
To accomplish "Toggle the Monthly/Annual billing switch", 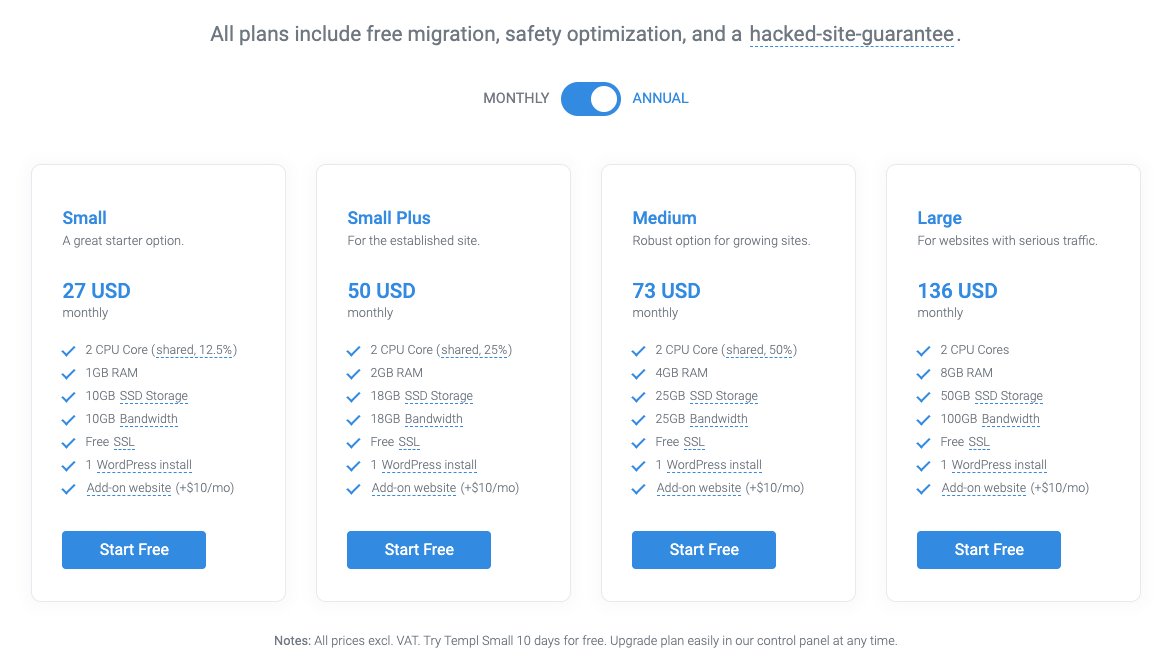I will point(590,99).
